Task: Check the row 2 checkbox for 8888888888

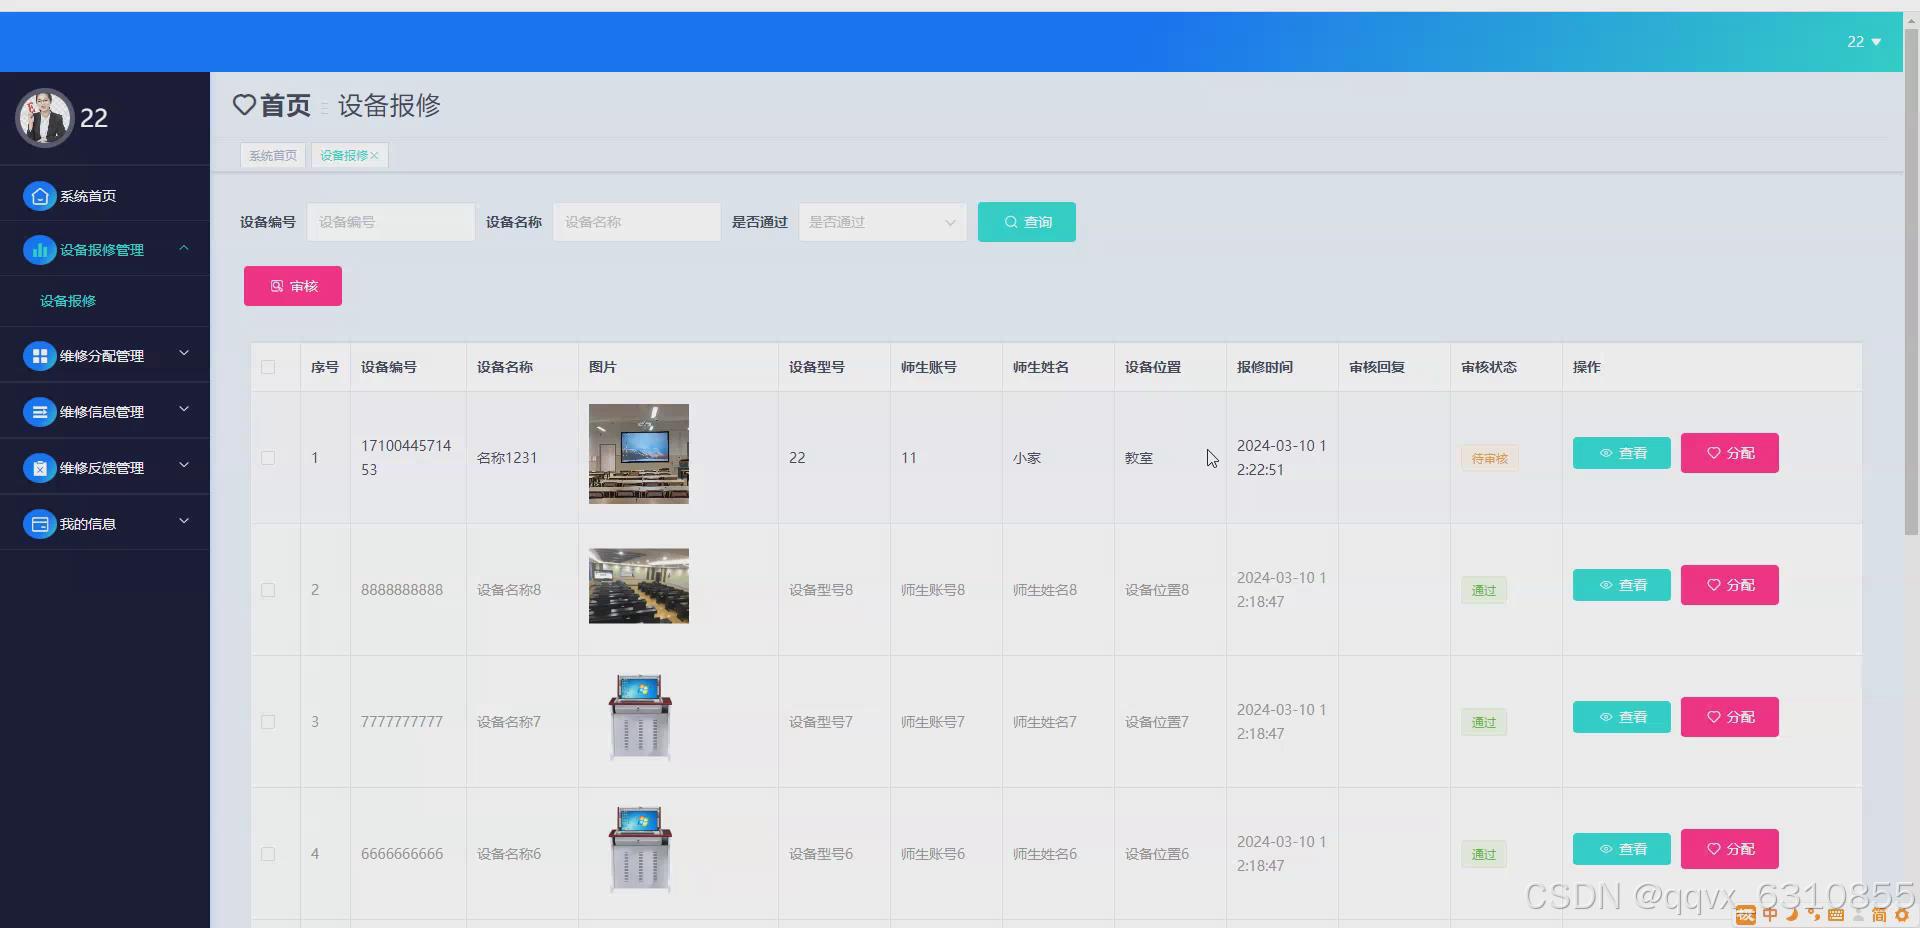Action: pyautogui.click(x=268, y=590)
